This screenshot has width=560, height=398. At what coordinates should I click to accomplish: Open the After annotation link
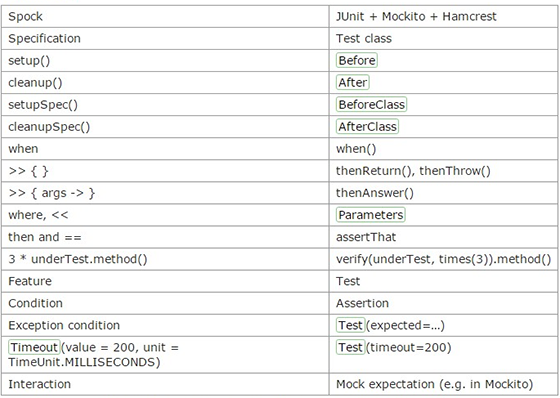click(352, 83)
